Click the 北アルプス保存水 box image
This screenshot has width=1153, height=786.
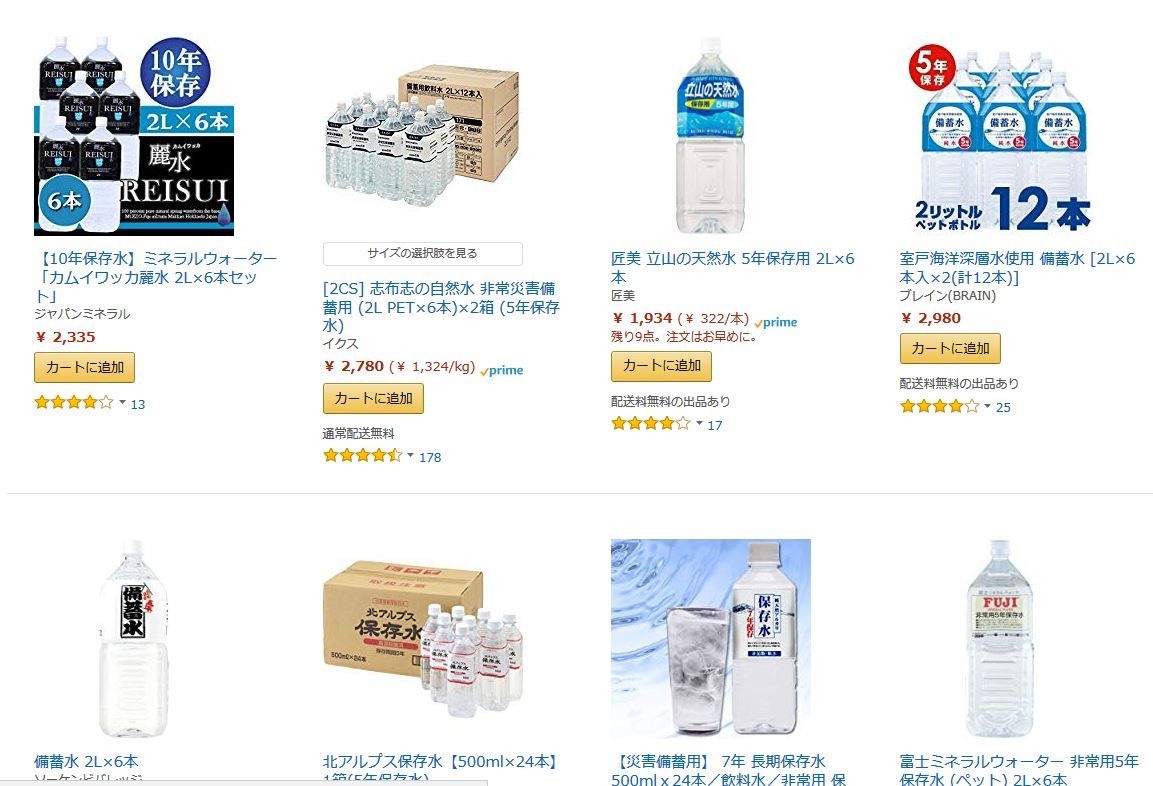423,638
